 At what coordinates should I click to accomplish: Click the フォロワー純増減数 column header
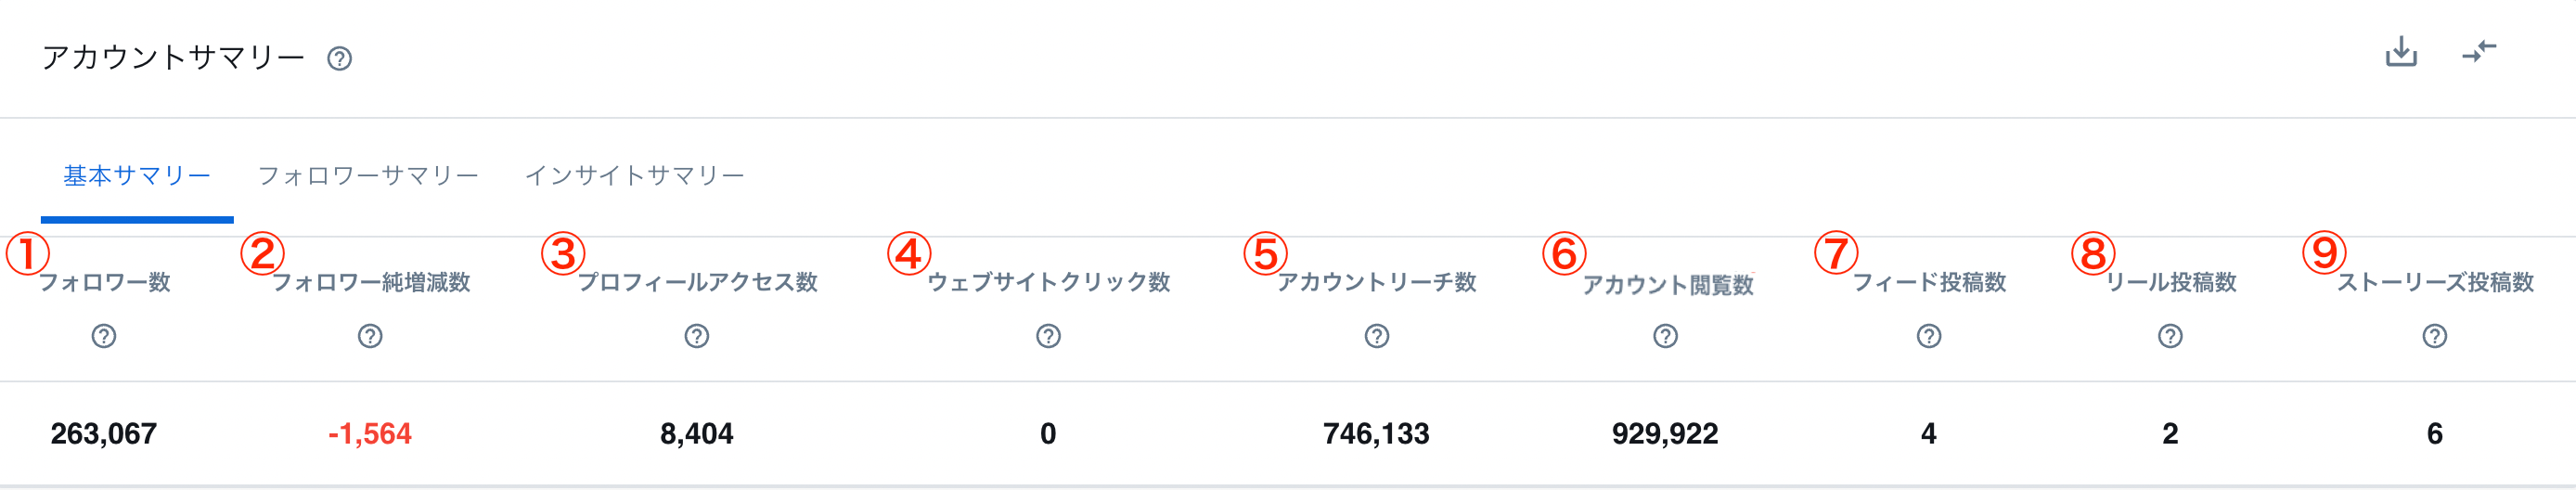pyautogui.click(x=371, y=283)
